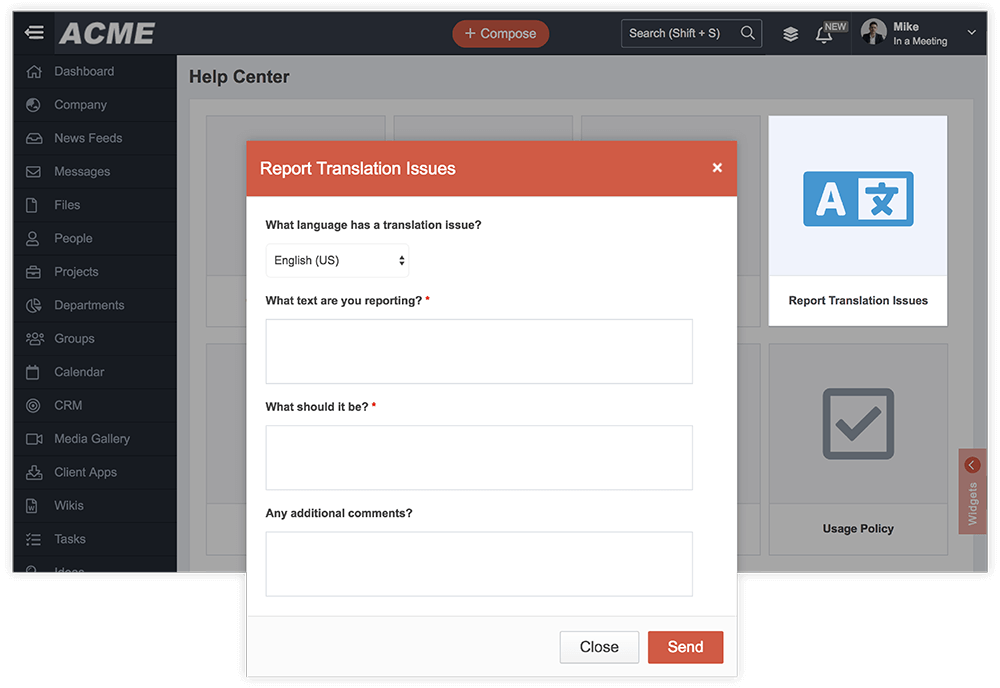Click the translation icon on the card
The width and height of the screenshot is (1000, 688).
click(x=857, y=199)
